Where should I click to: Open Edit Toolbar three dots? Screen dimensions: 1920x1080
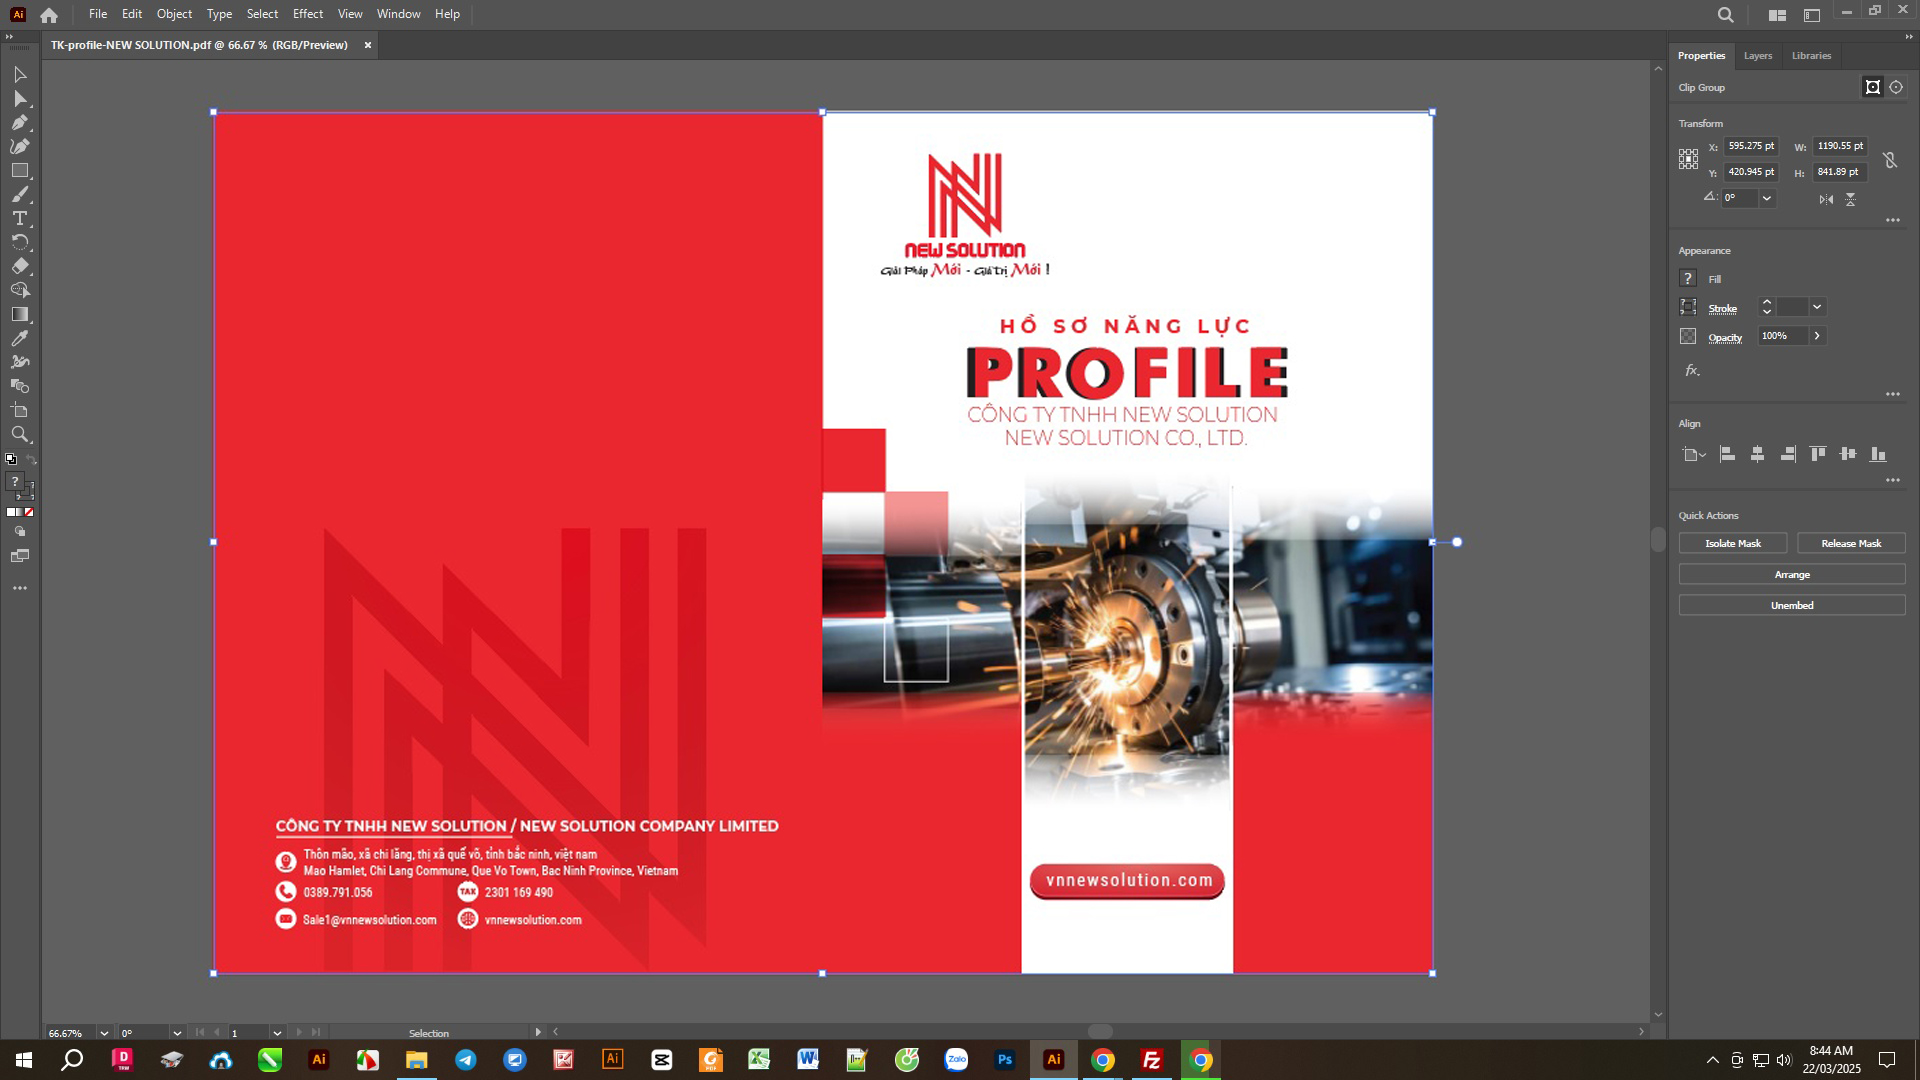(x=19, y=589)
